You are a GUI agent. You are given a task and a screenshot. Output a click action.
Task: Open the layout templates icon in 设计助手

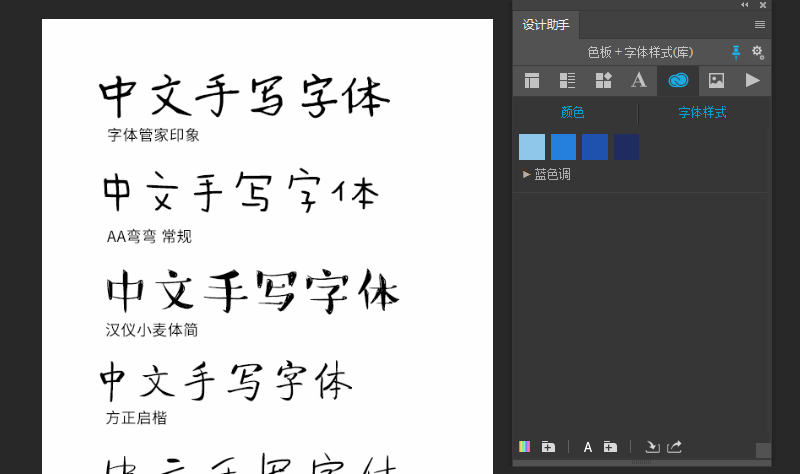click(x=532, y=81)
